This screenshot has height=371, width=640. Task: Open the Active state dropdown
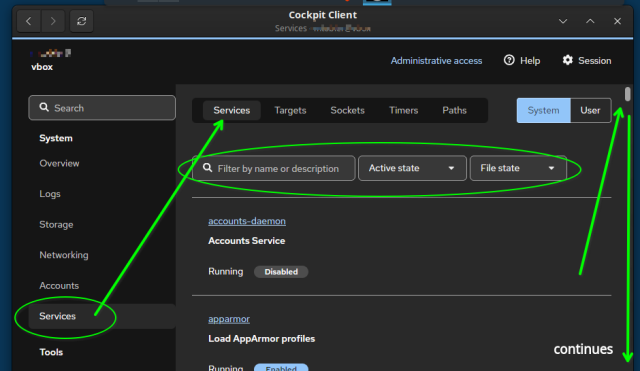tap(412, 168)
